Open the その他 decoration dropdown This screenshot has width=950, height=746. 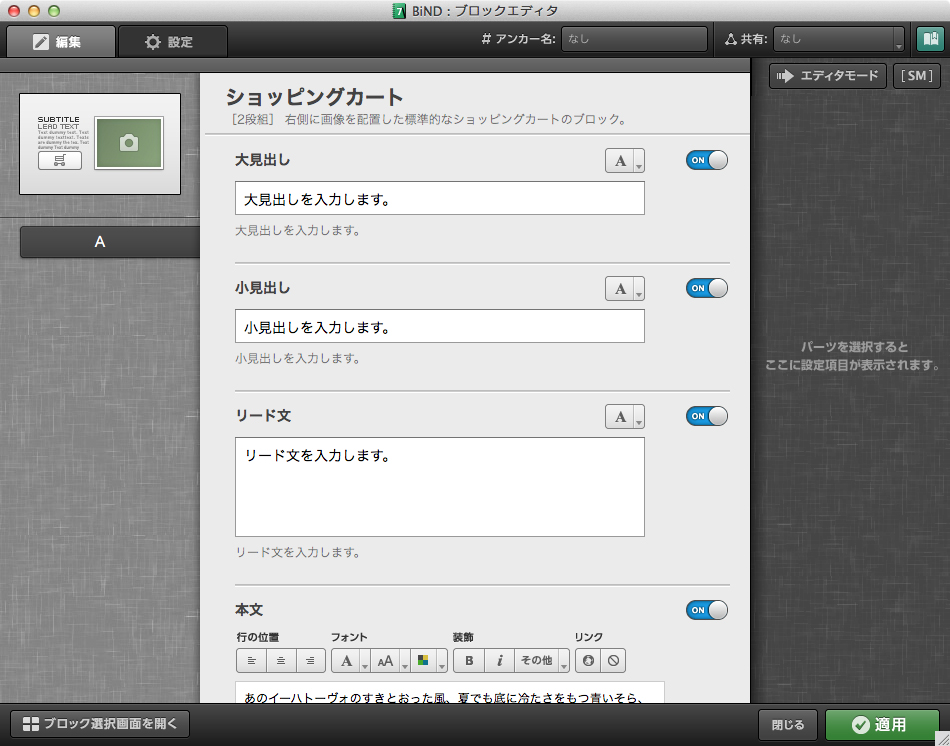(542, 661)
